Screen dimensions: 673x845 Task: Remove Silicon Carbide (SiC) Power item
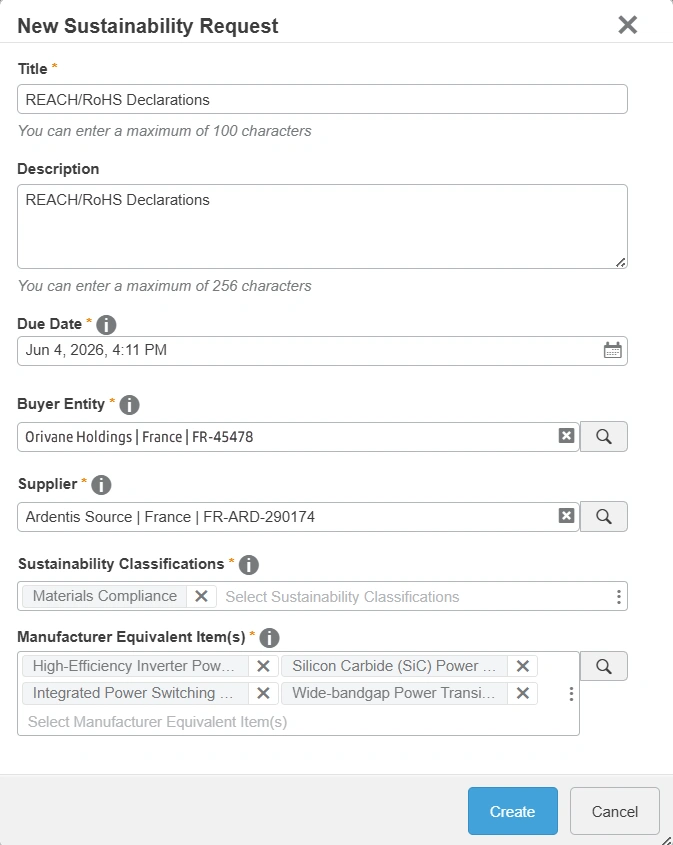522,666
